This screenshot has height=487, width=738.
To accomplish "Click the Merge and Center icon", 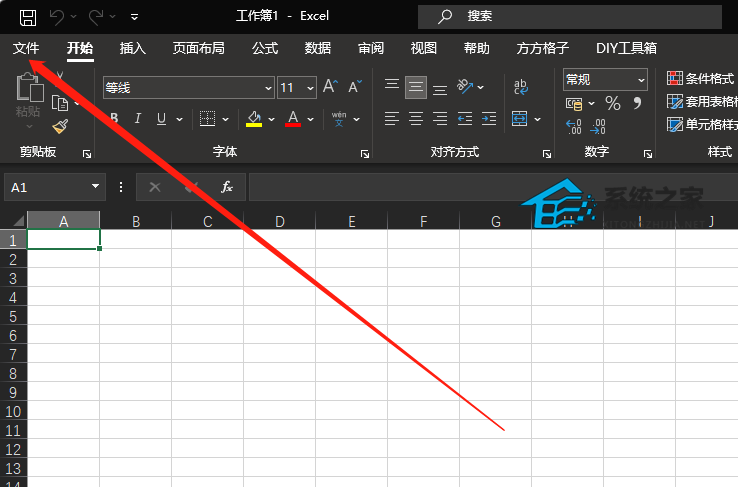I will click(x=520, y=119).
